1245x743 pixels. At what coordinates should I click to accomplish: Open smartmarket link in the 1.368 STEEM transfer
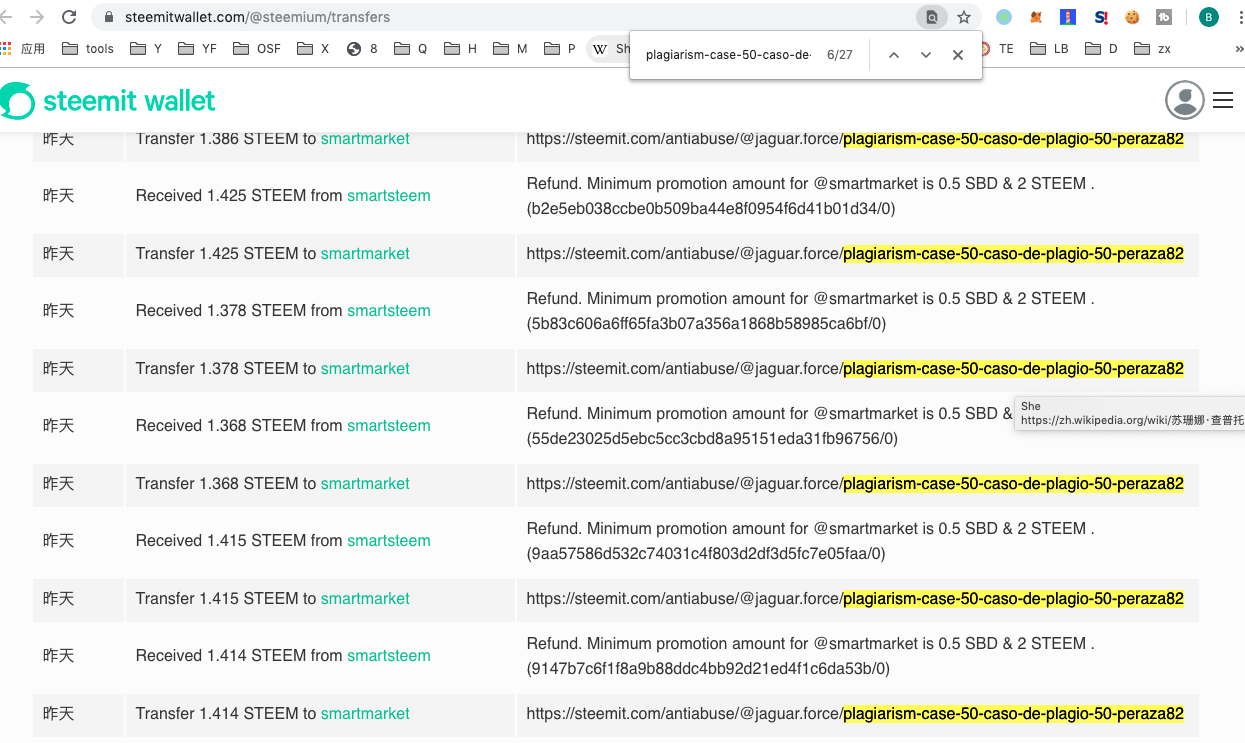coord(365,484)
